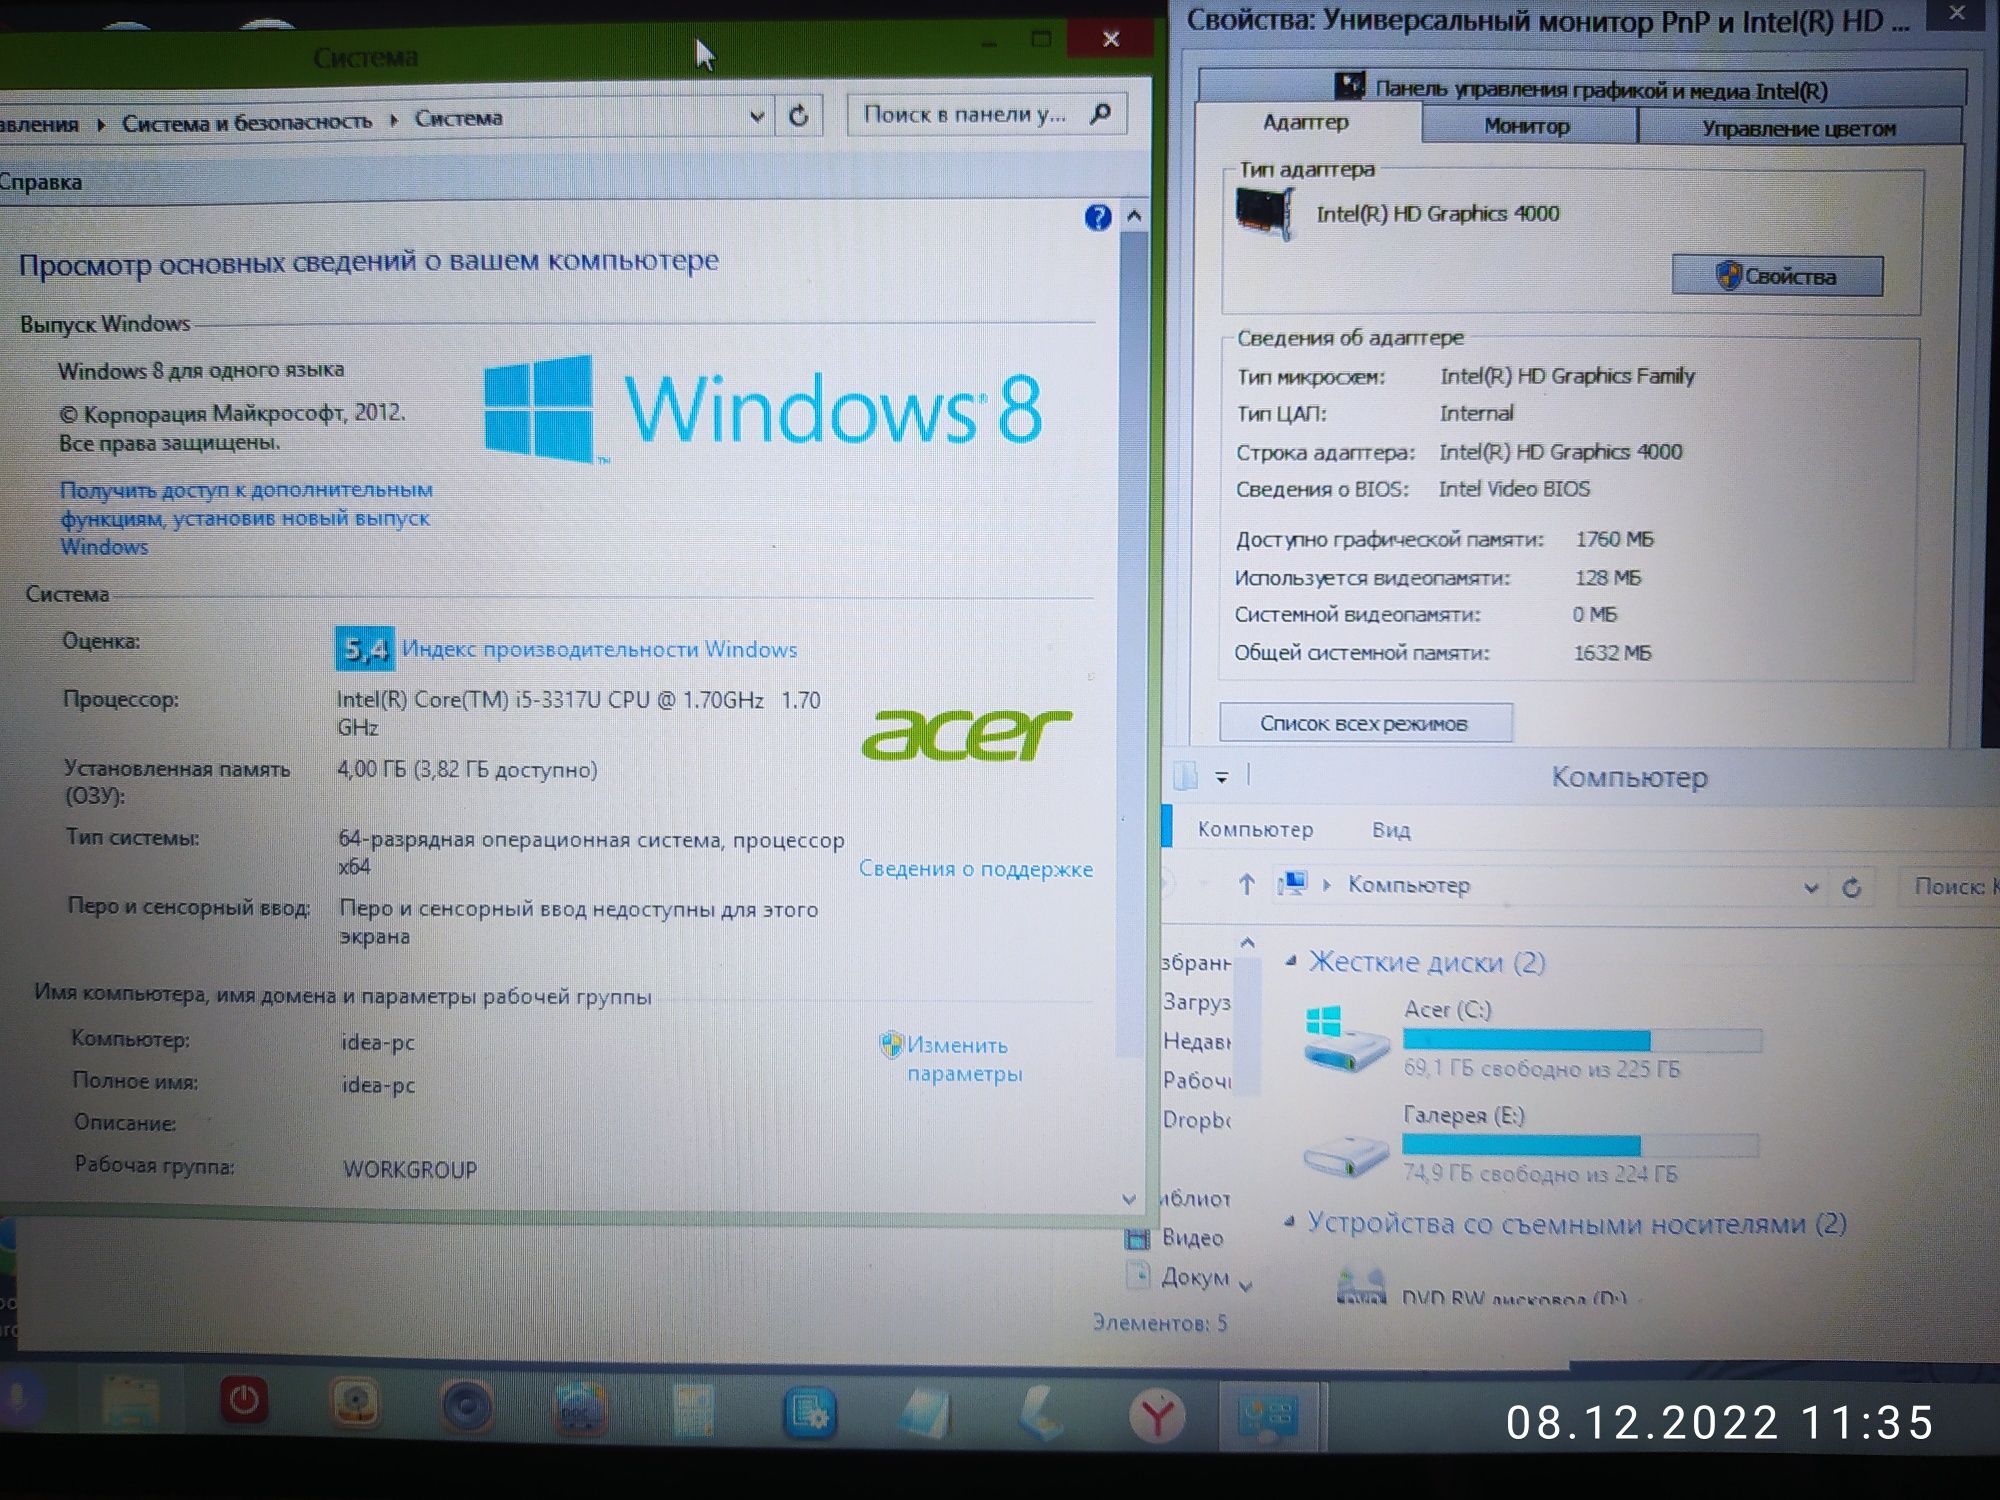The image size is (2000, 1500).
Task: Open Видео in explorer navigation pane
Action: coord(1192,1238)
